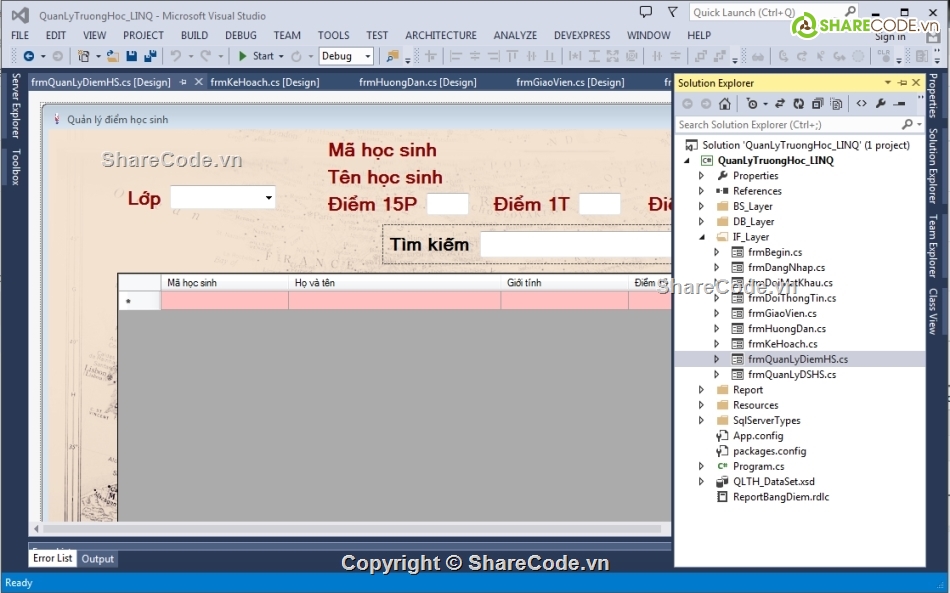Image resolution: width=950 pixels, height=593 pixels.
Task: Open the FILE menu
Action: coord(20,35)
